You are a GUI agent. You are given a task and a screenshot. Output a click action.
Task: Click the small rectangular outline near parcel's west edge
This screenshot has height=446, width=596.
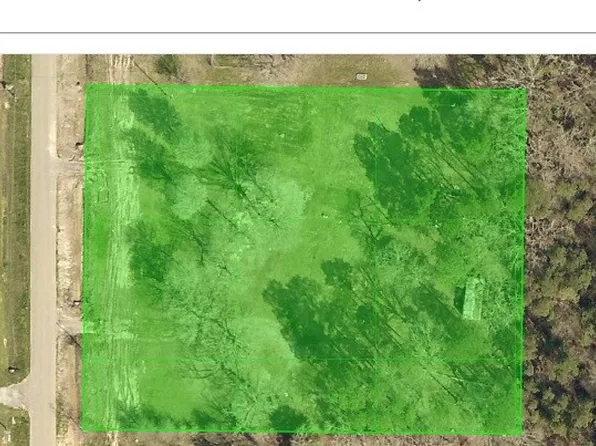click(x=103, y=196)
